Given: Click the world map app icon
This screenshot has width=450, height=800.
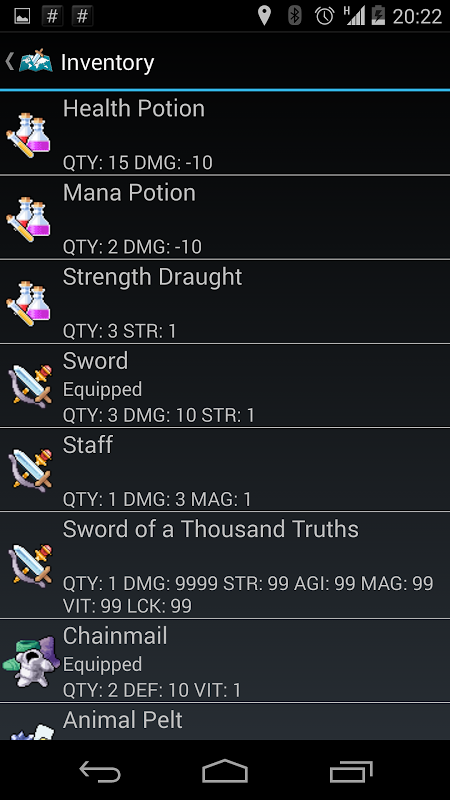Looking at the screenshot, I should click(36, 61).
